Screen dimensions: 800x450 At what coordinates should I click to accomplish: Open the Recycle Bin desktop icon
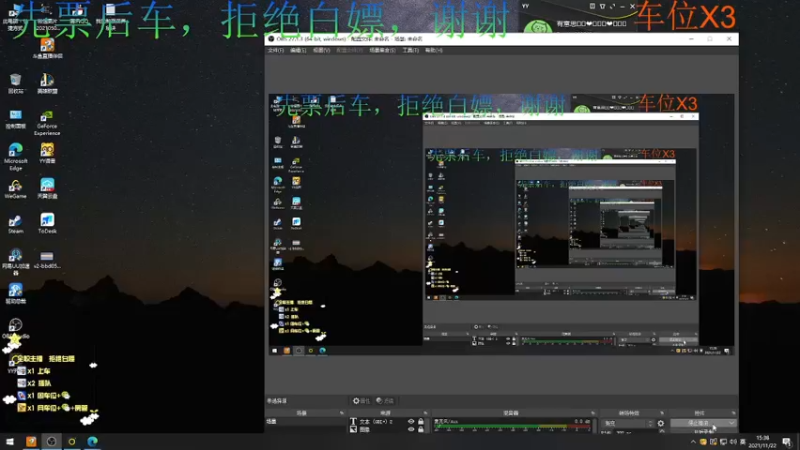[x=15, y=83]
